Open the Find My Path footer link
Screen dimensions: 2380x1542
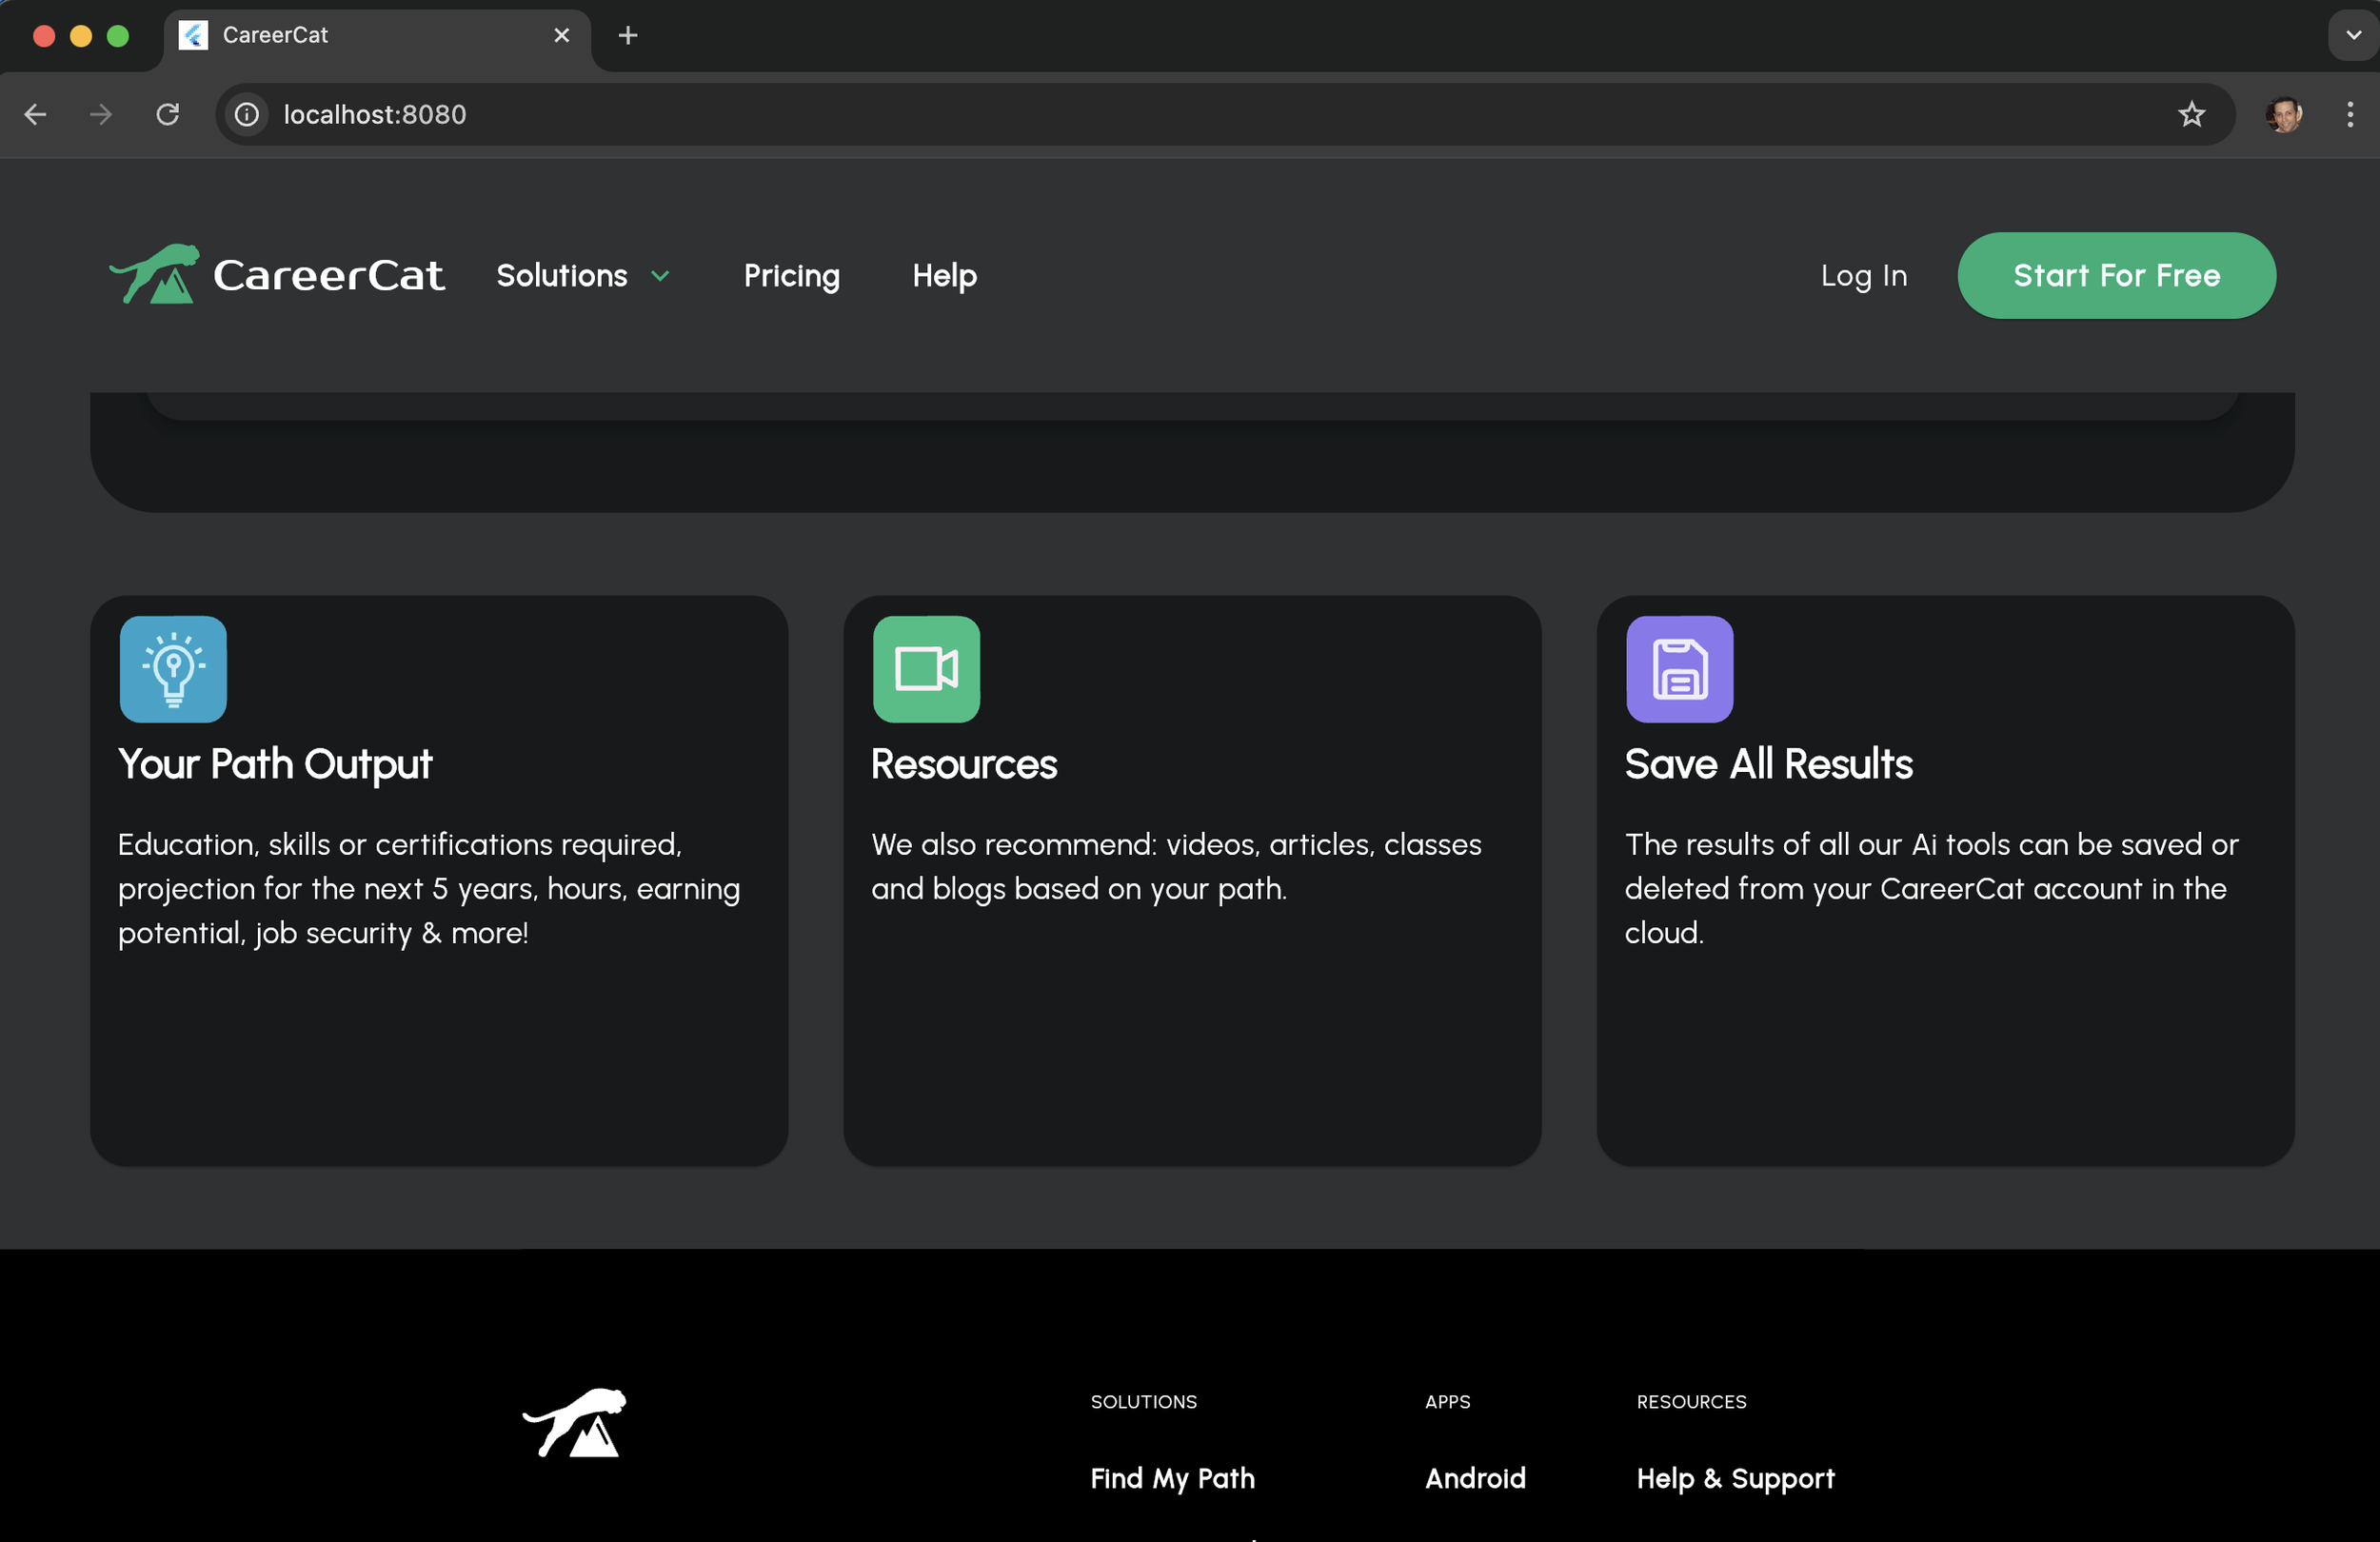pyautogui.click(x=1172, y=1478)
